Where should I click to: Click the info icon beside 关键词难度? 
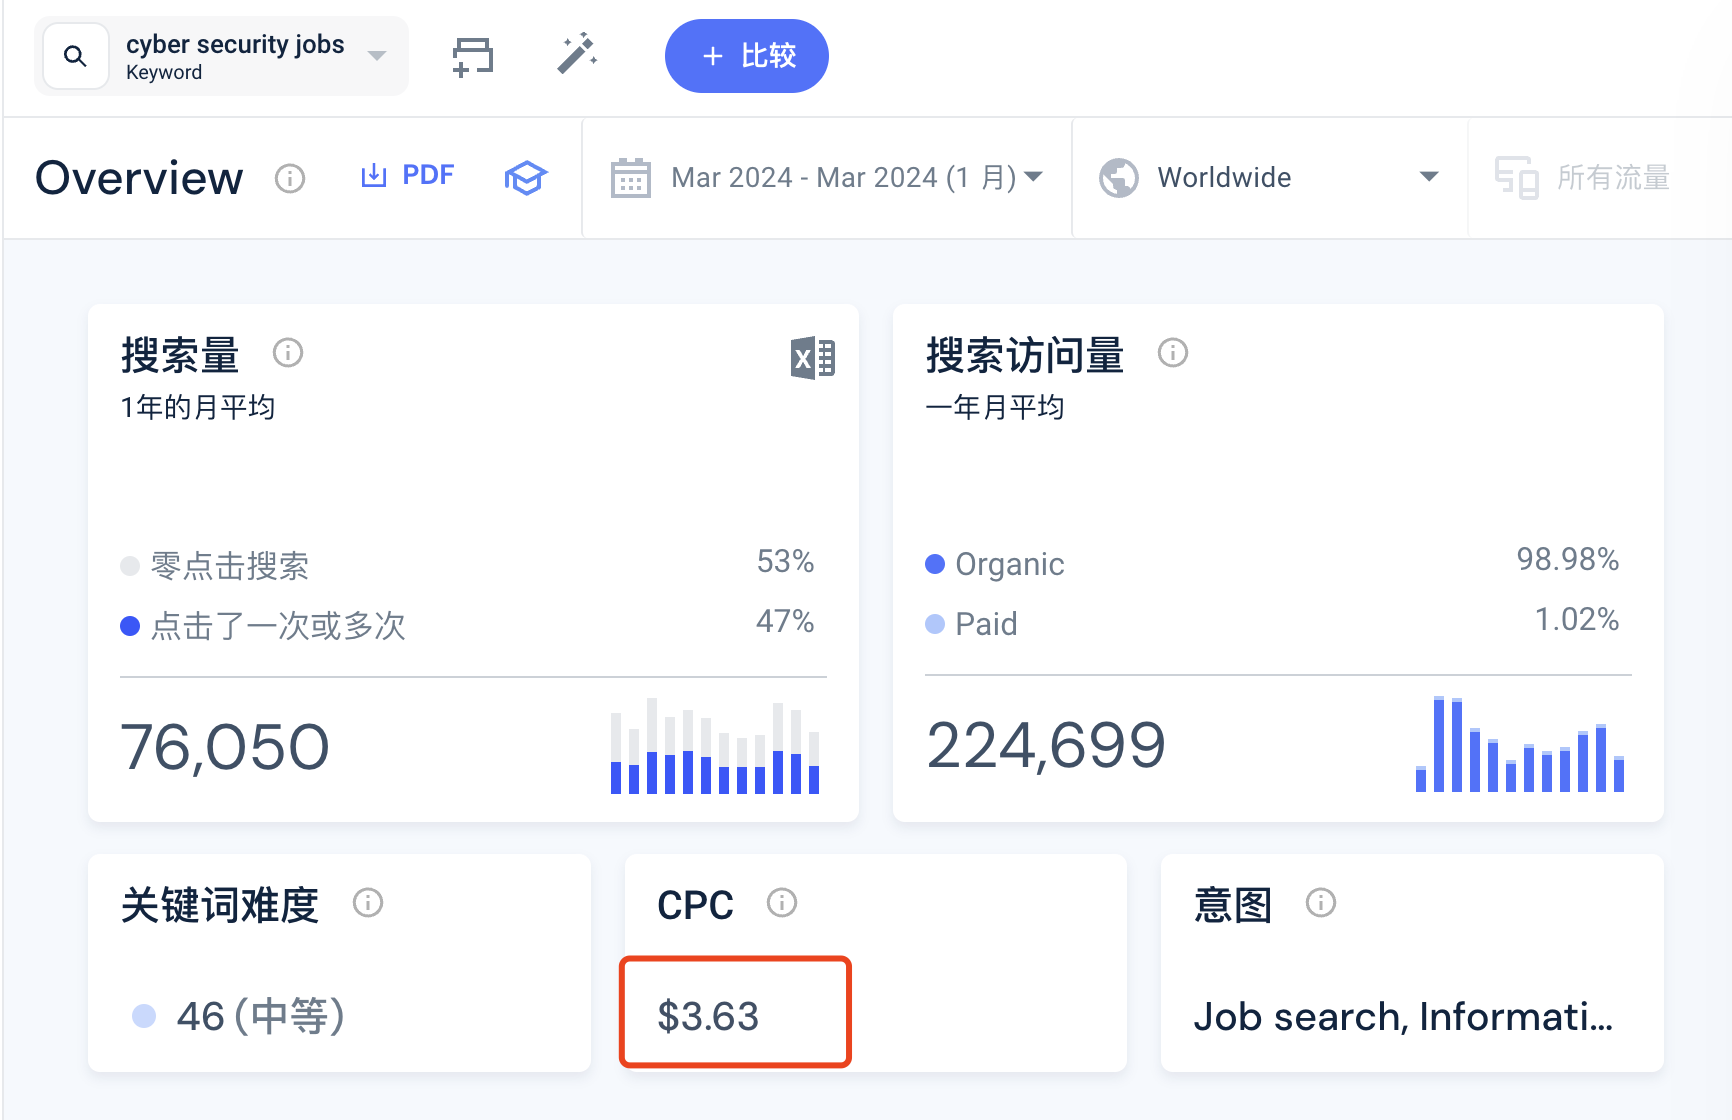tap(368, 903)
